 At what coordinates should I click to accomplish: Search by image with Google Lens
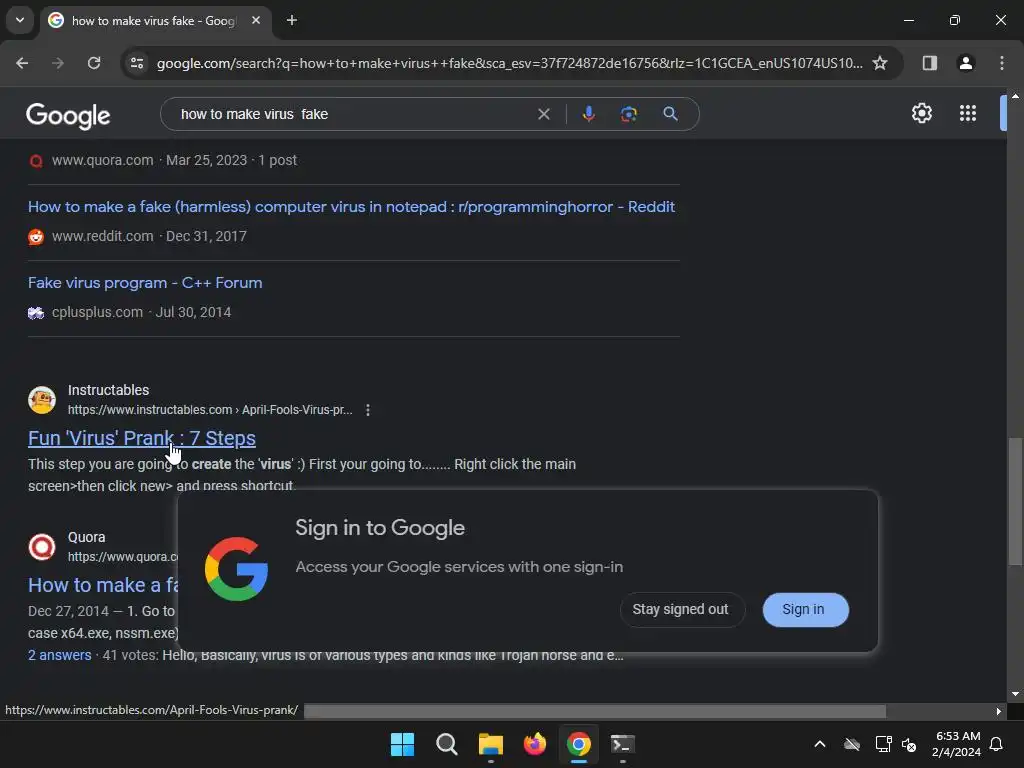click(x=628, y=114)
